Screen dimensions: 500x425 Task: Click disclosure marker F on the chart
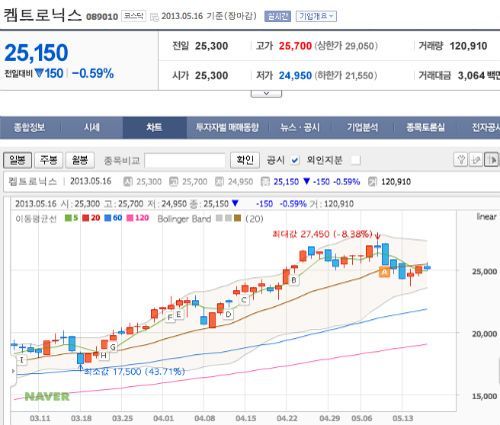pyautogui.click(x=170, y=317)
